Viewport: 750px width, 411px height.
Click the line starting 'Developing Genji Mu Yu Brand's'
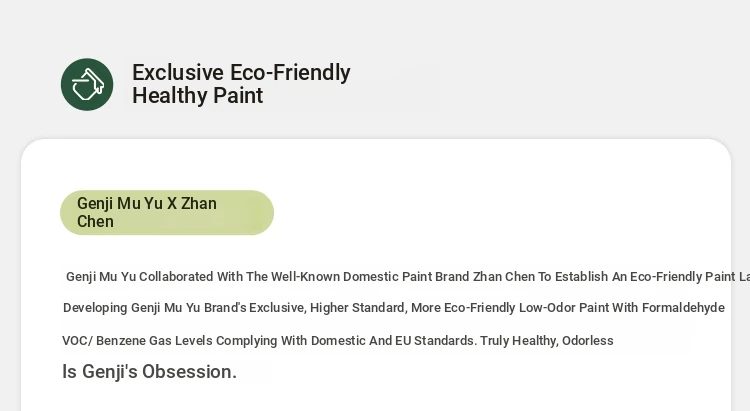(x=393, y=308)
